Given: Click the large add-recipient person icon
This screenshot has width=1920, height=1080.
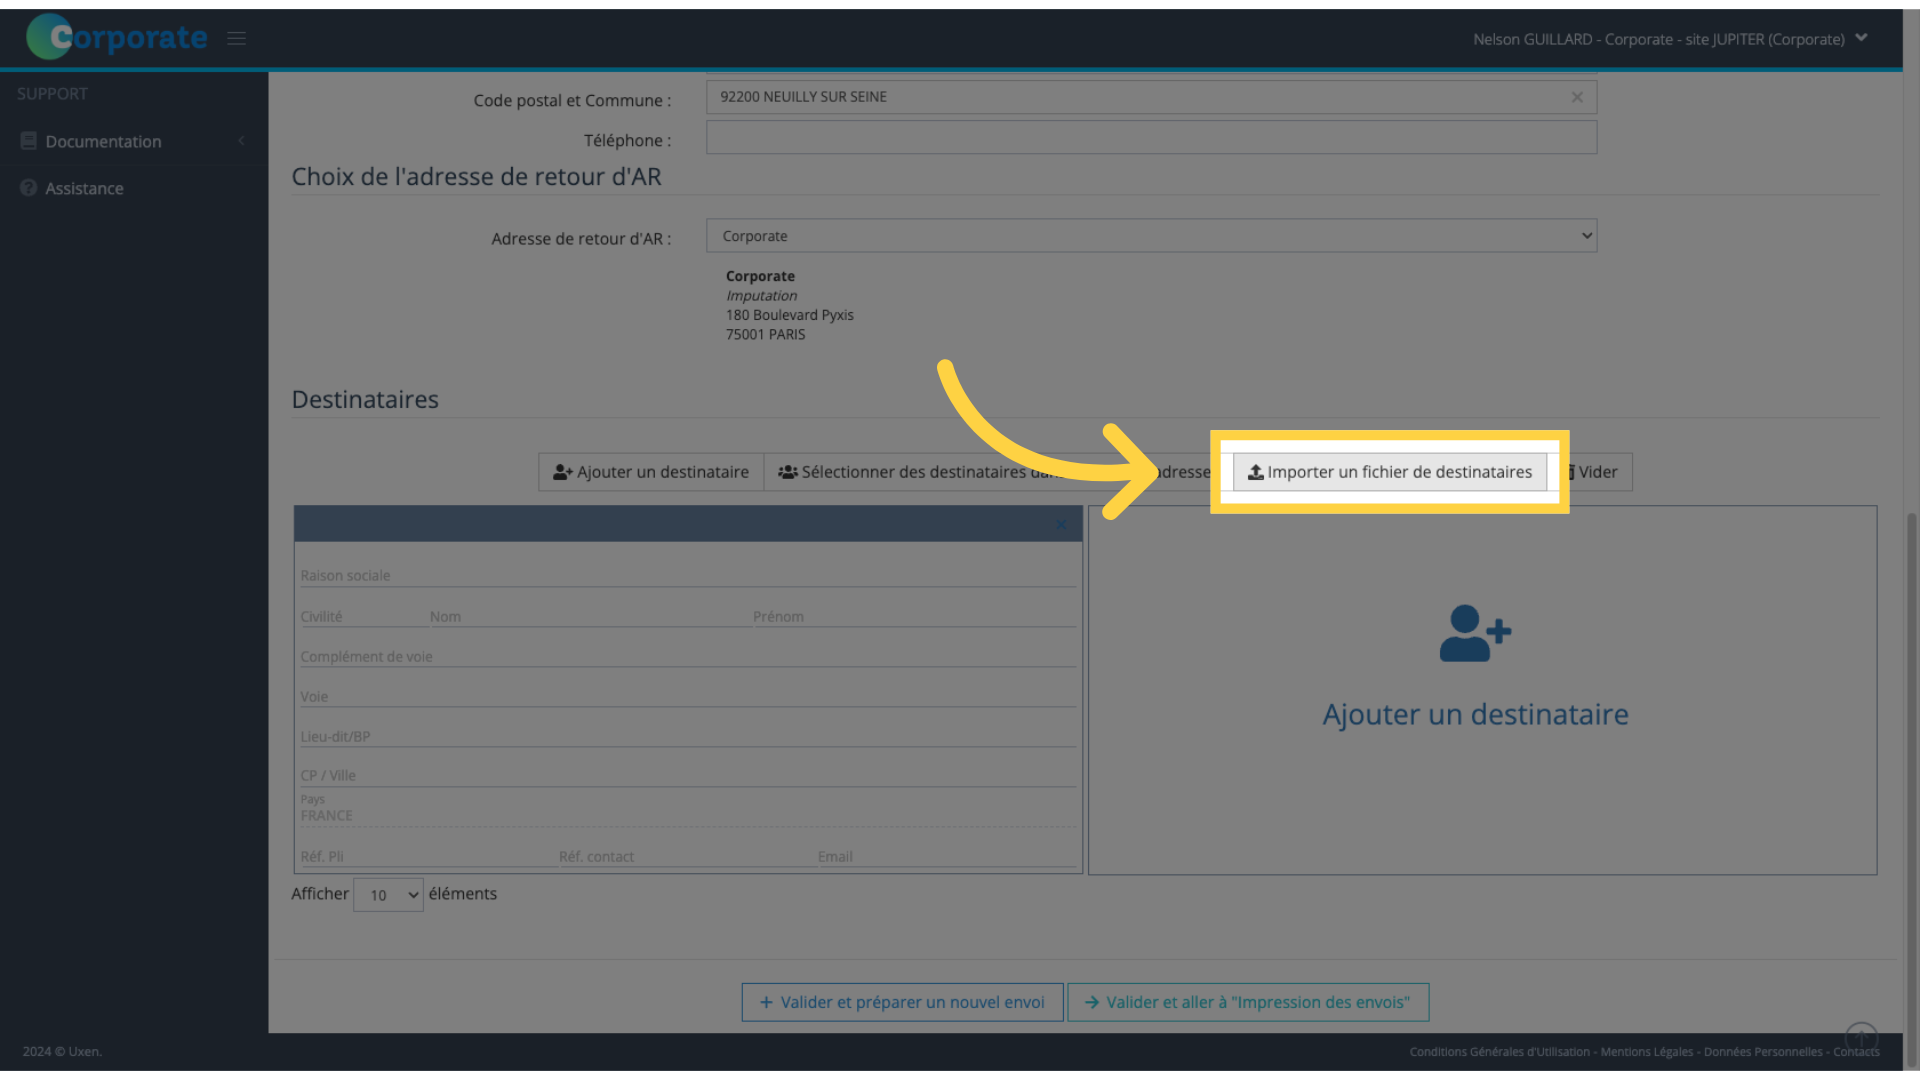Looking at the screenshot, I should 1475,633.
